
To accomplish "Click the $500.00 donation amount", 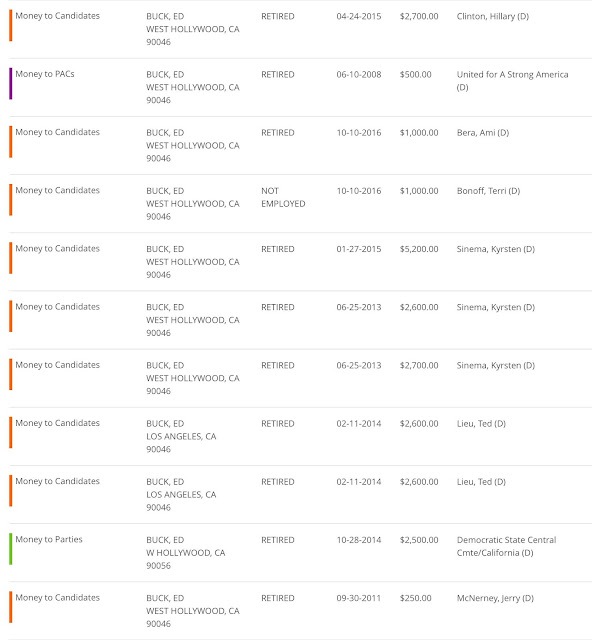I will coord(416,75).
